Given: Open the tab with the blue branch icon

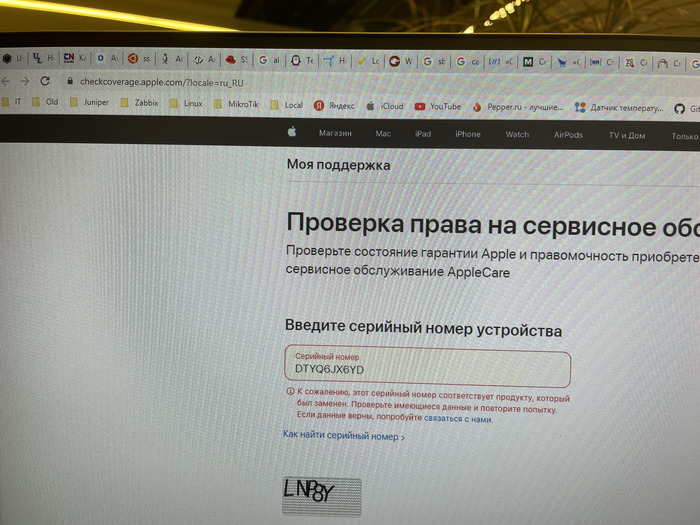Looking at the screenshot, I should coord(334,60).
